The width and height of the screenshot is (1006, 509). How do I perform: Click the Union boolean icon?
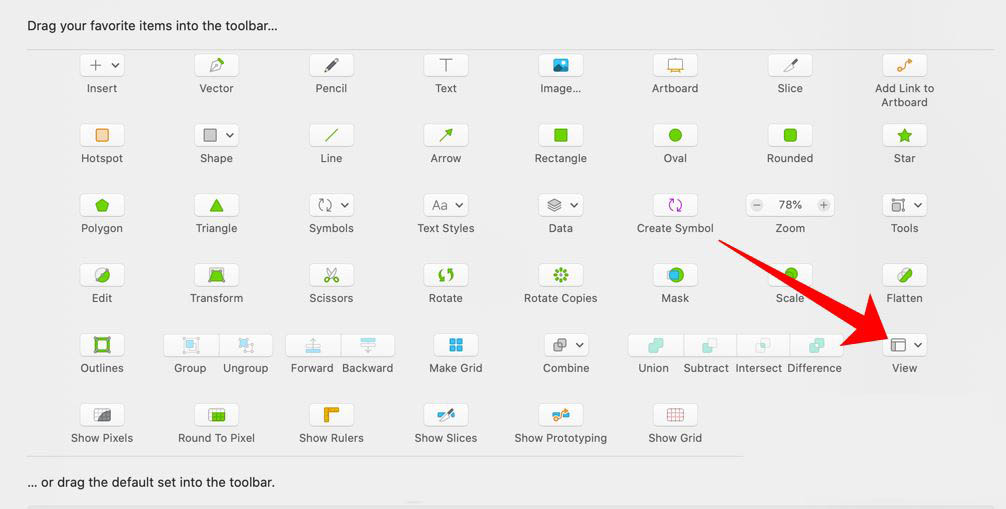coord(656,345)
